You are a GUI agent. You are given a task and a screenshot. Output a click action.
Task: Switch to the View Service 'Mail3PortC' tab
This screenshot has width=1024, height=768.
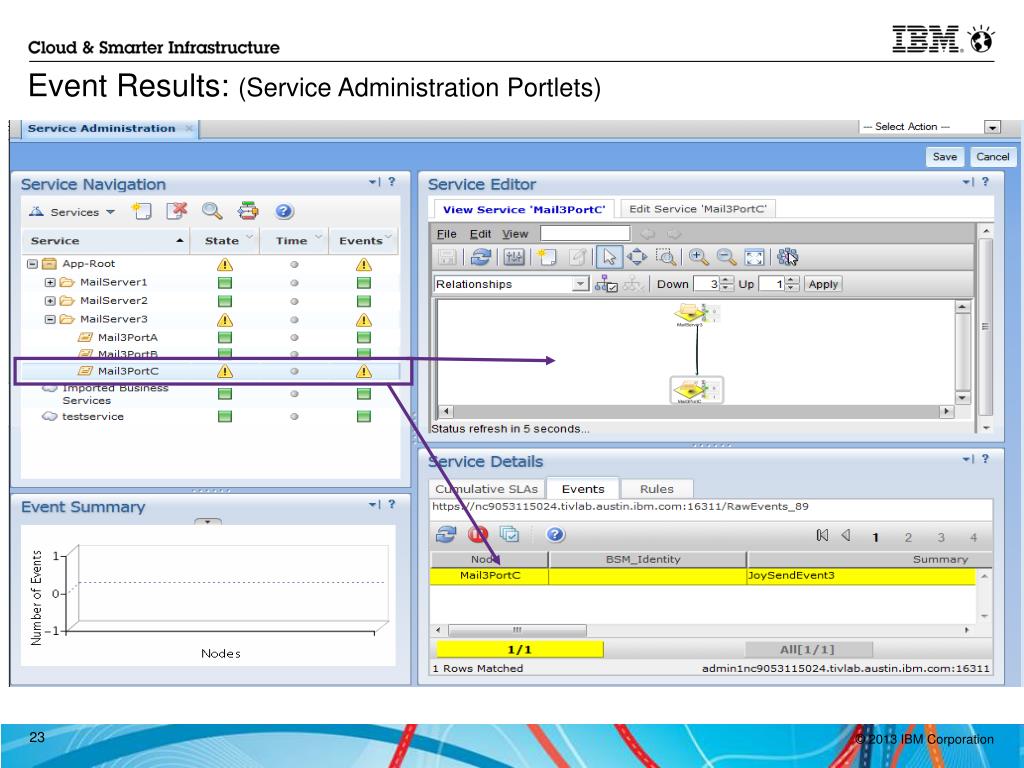(524, 210)
